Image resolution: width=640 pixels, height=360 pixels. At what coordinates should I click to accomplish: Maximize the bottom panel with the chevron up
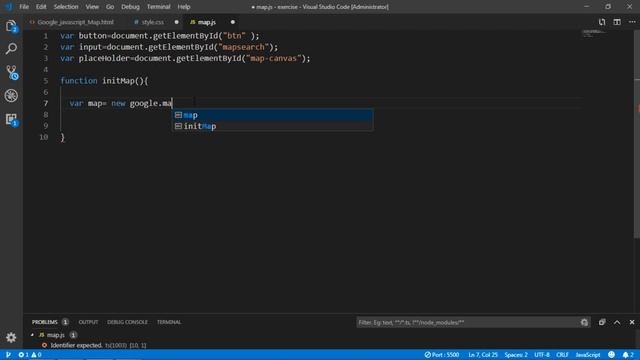coord(617,322)
